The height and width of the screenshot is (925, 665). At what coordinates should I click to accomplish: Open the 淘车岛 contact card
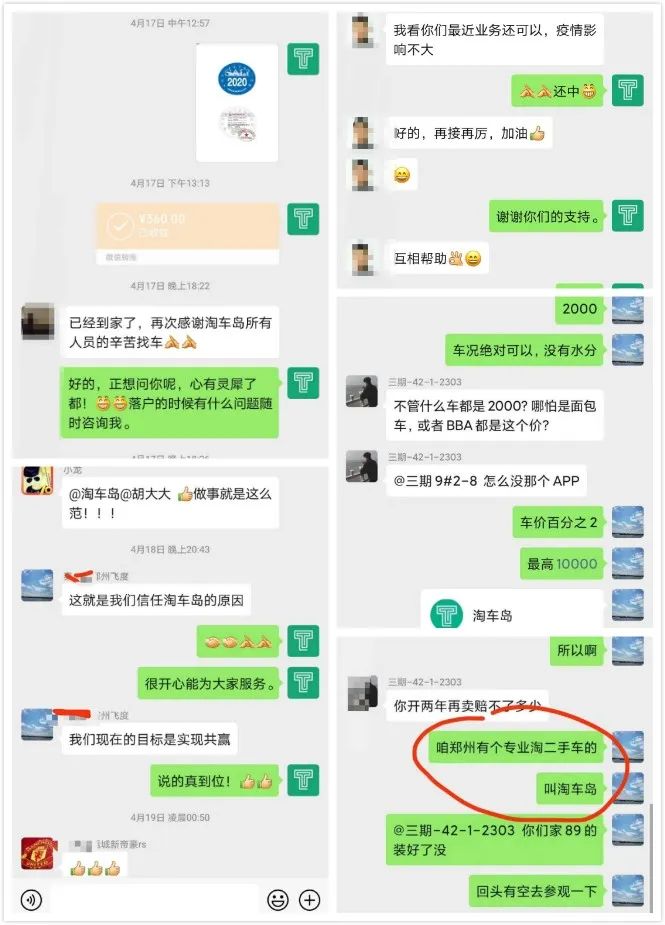512,610
